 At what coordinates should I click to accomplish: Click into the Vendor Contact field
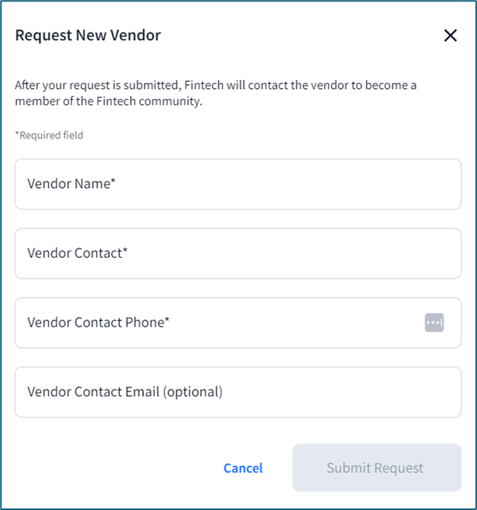(238, 253)
